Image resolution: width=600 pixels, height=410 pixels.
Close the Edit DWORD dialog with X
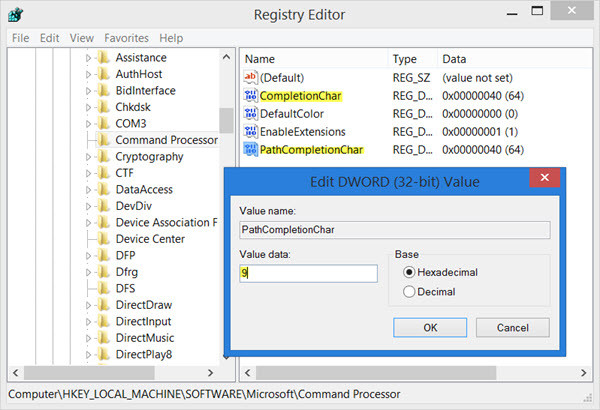545,177
